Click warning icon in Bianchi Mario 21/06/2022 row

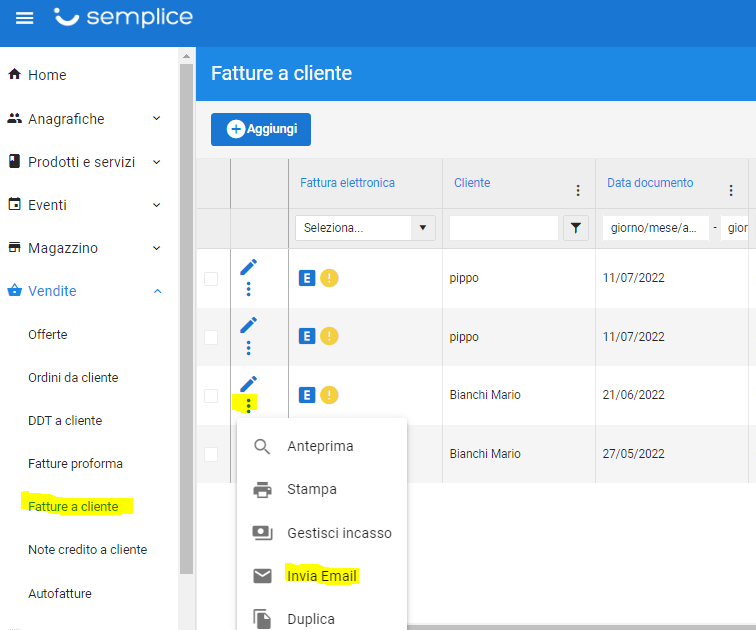[329, 395]
